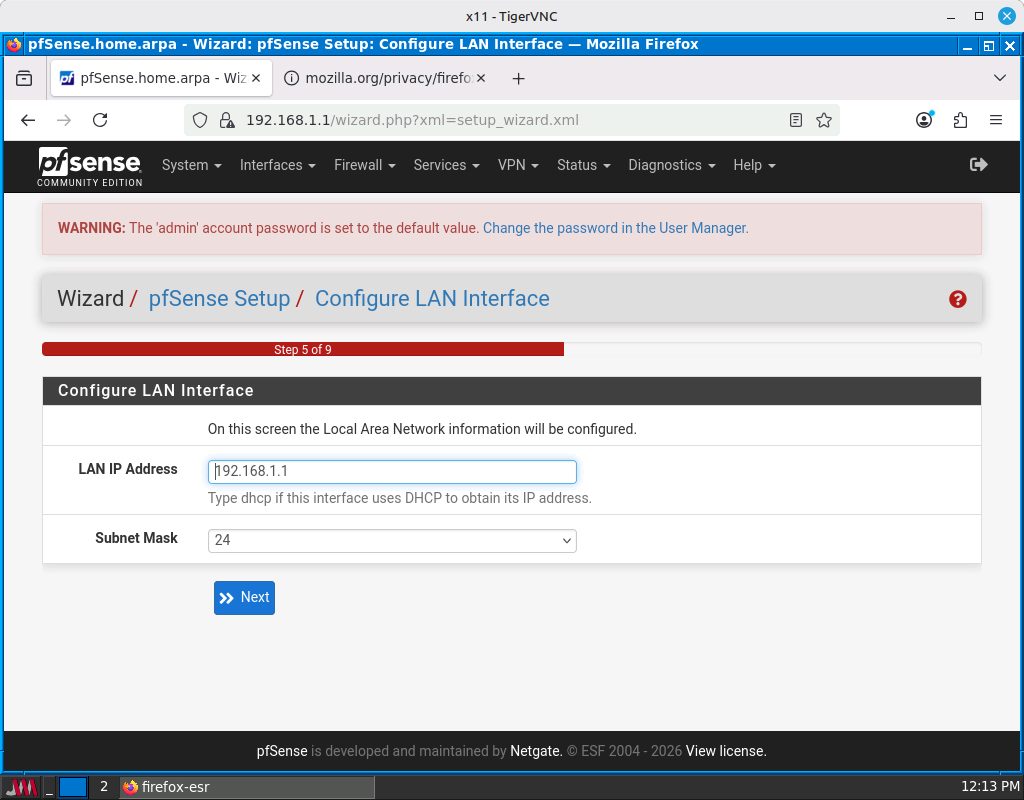1024x800 pixels.
Task: Expand the Diagnostics menu
Action: [671, 165]
